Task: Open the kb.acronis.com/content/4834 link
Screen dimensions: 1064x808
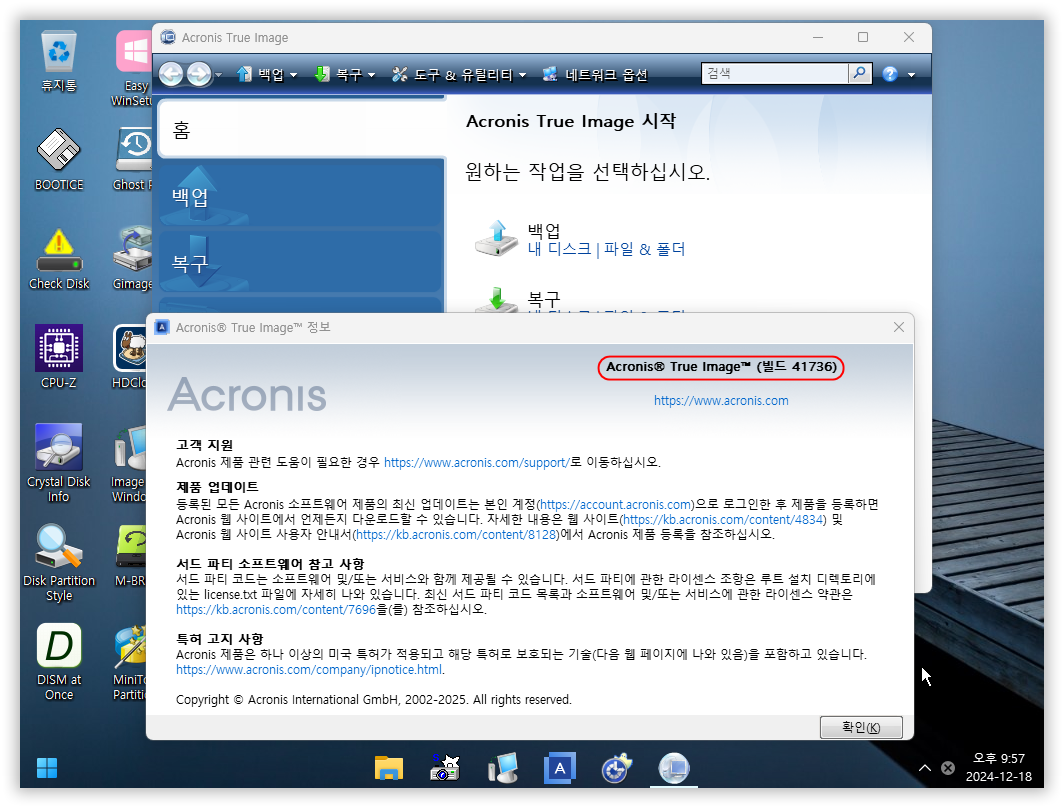Action: tap(723, 519)
